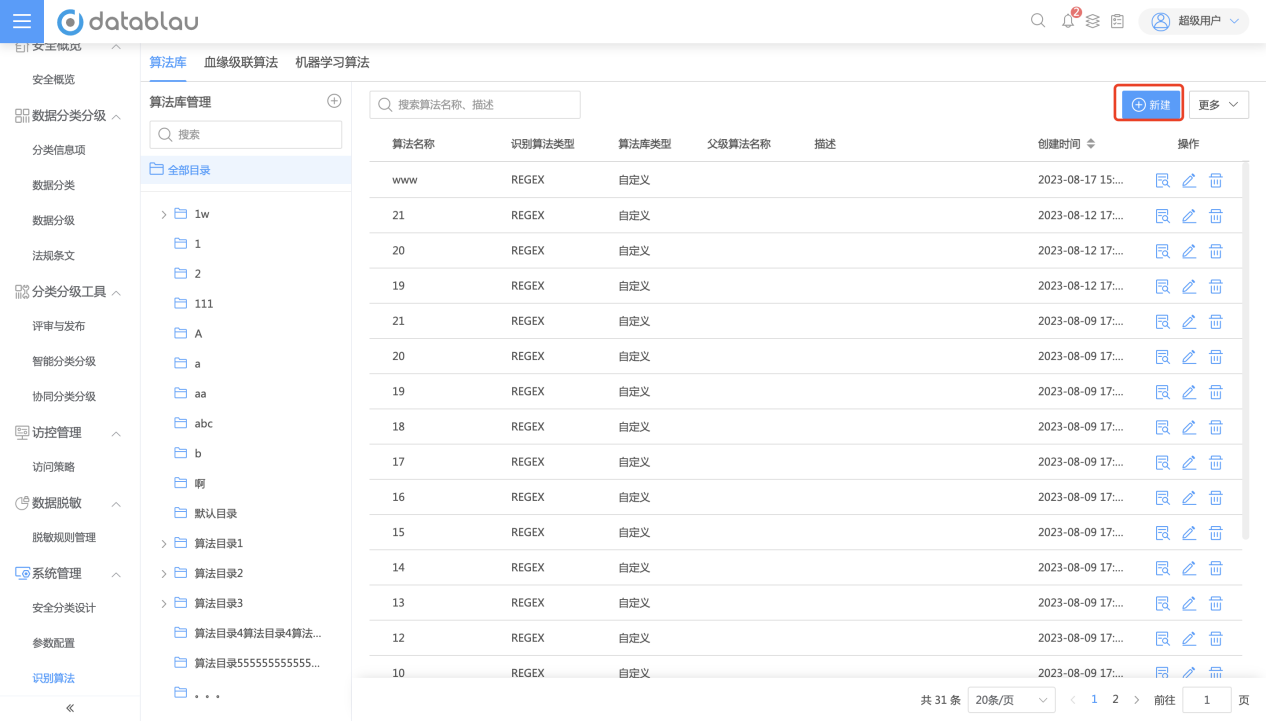Open 识别算法 in the sidebar
1266x721 pixels.
(54, 678)
